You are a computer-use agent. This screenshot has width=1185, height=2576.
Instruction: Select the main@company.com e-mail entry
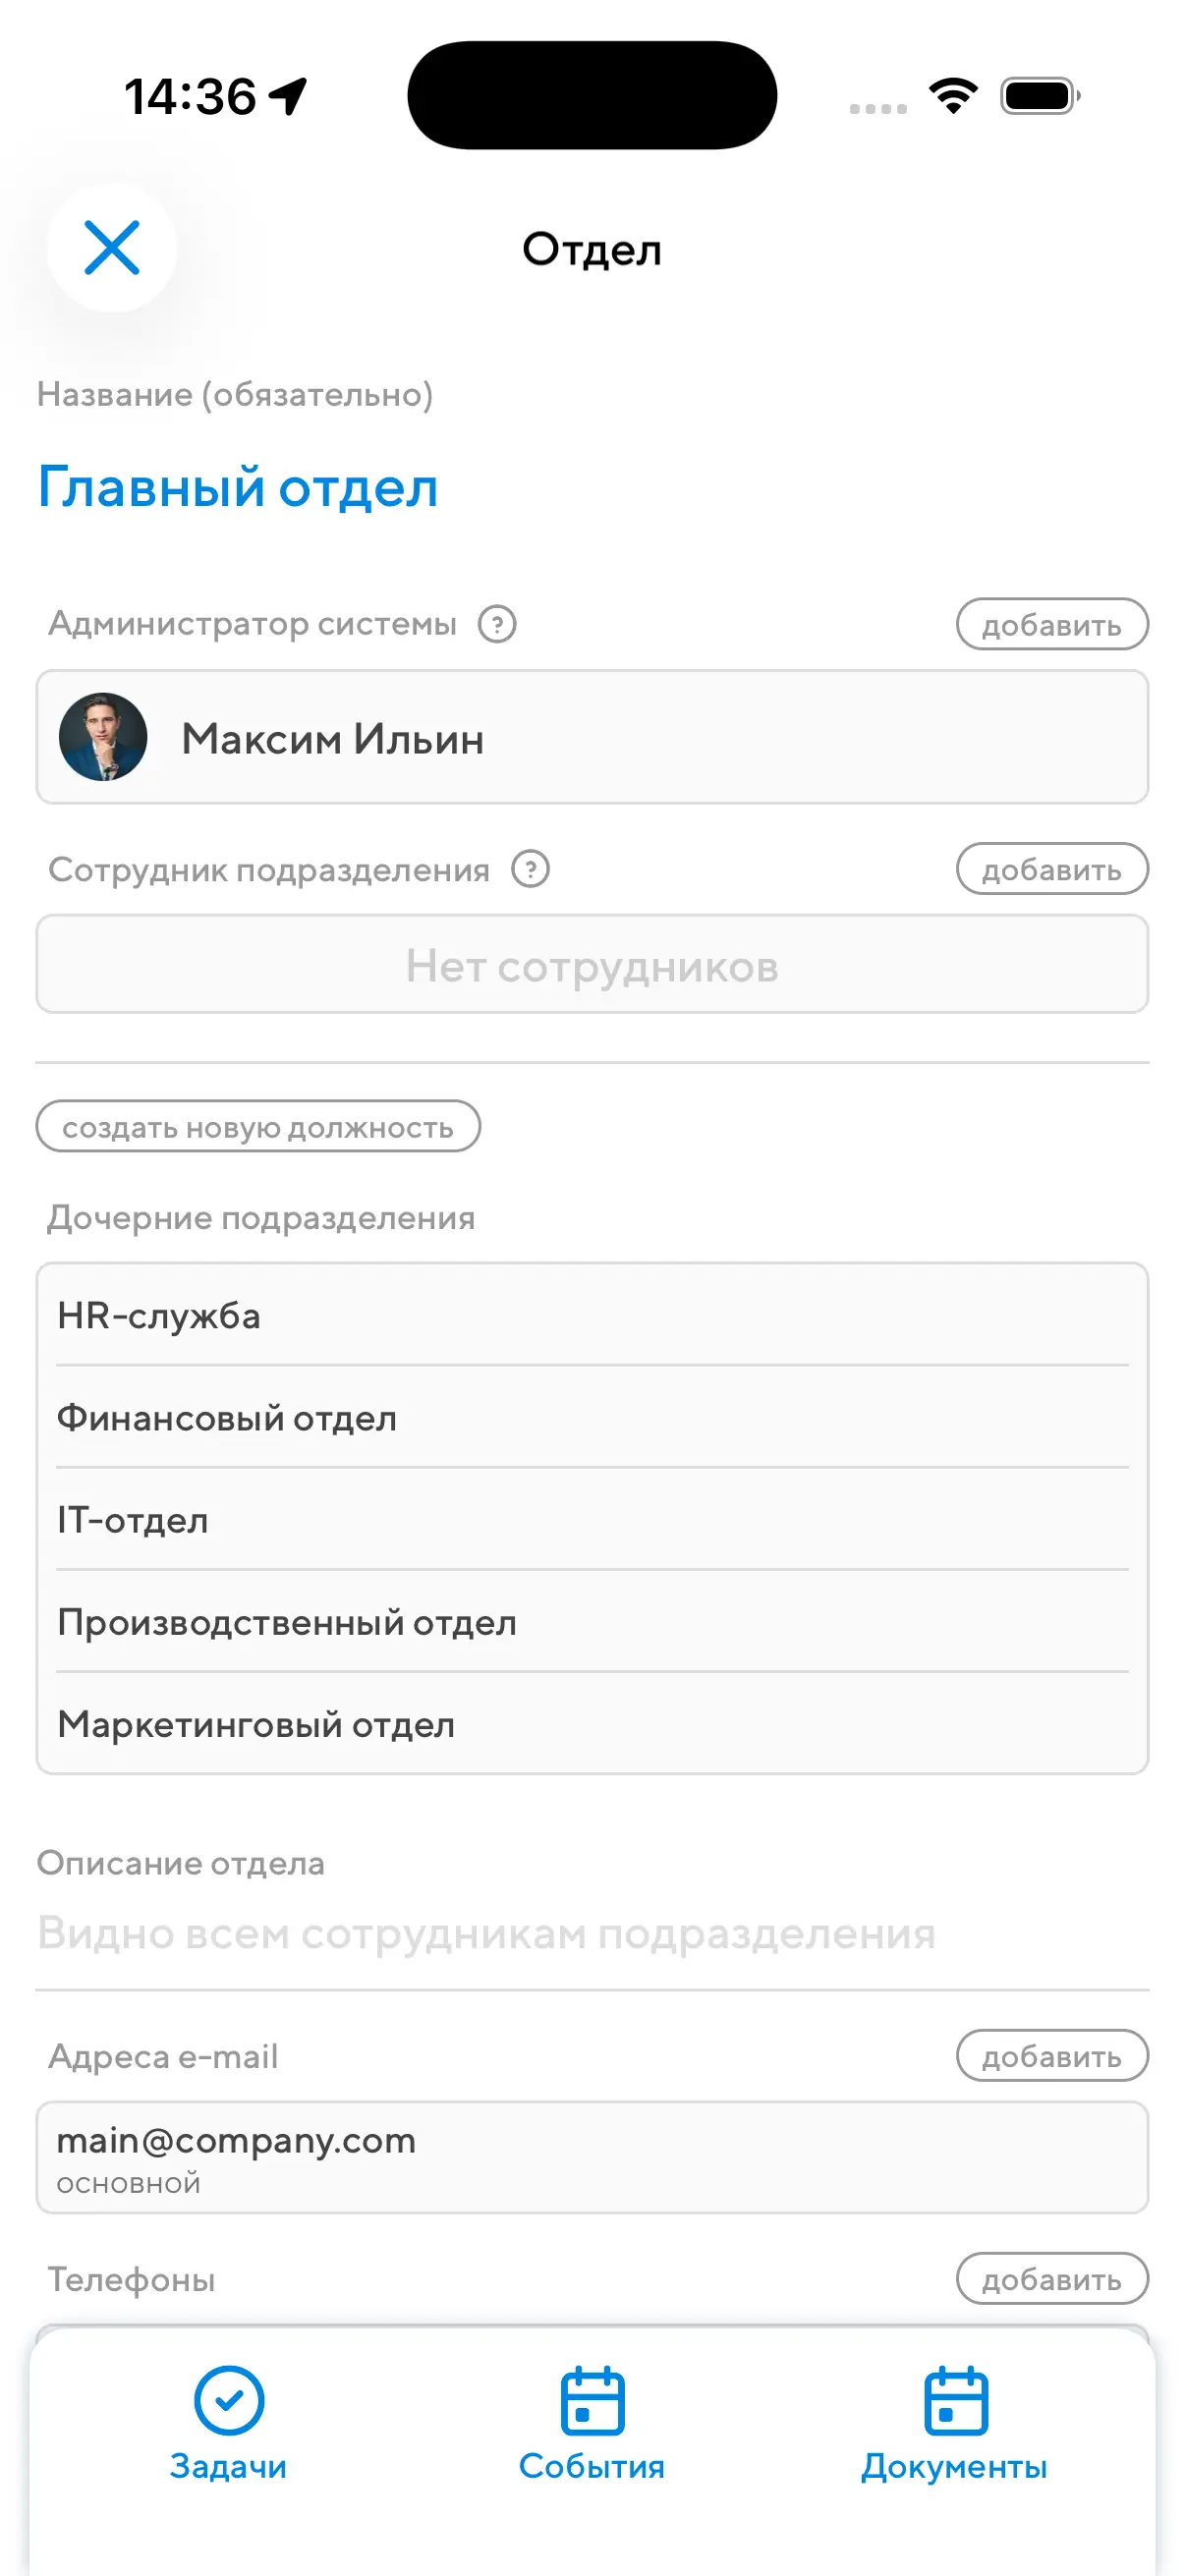pos(592,2157)
